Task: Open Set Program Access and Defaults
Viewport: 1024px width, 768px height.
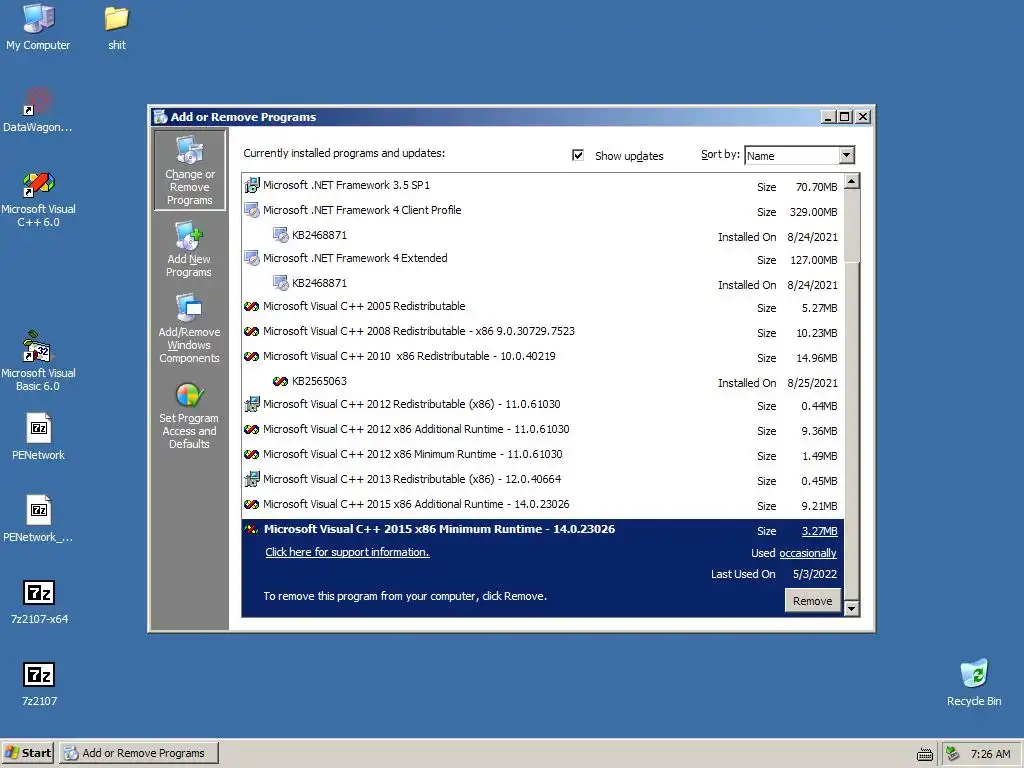Action: click(x=189, y=415)
